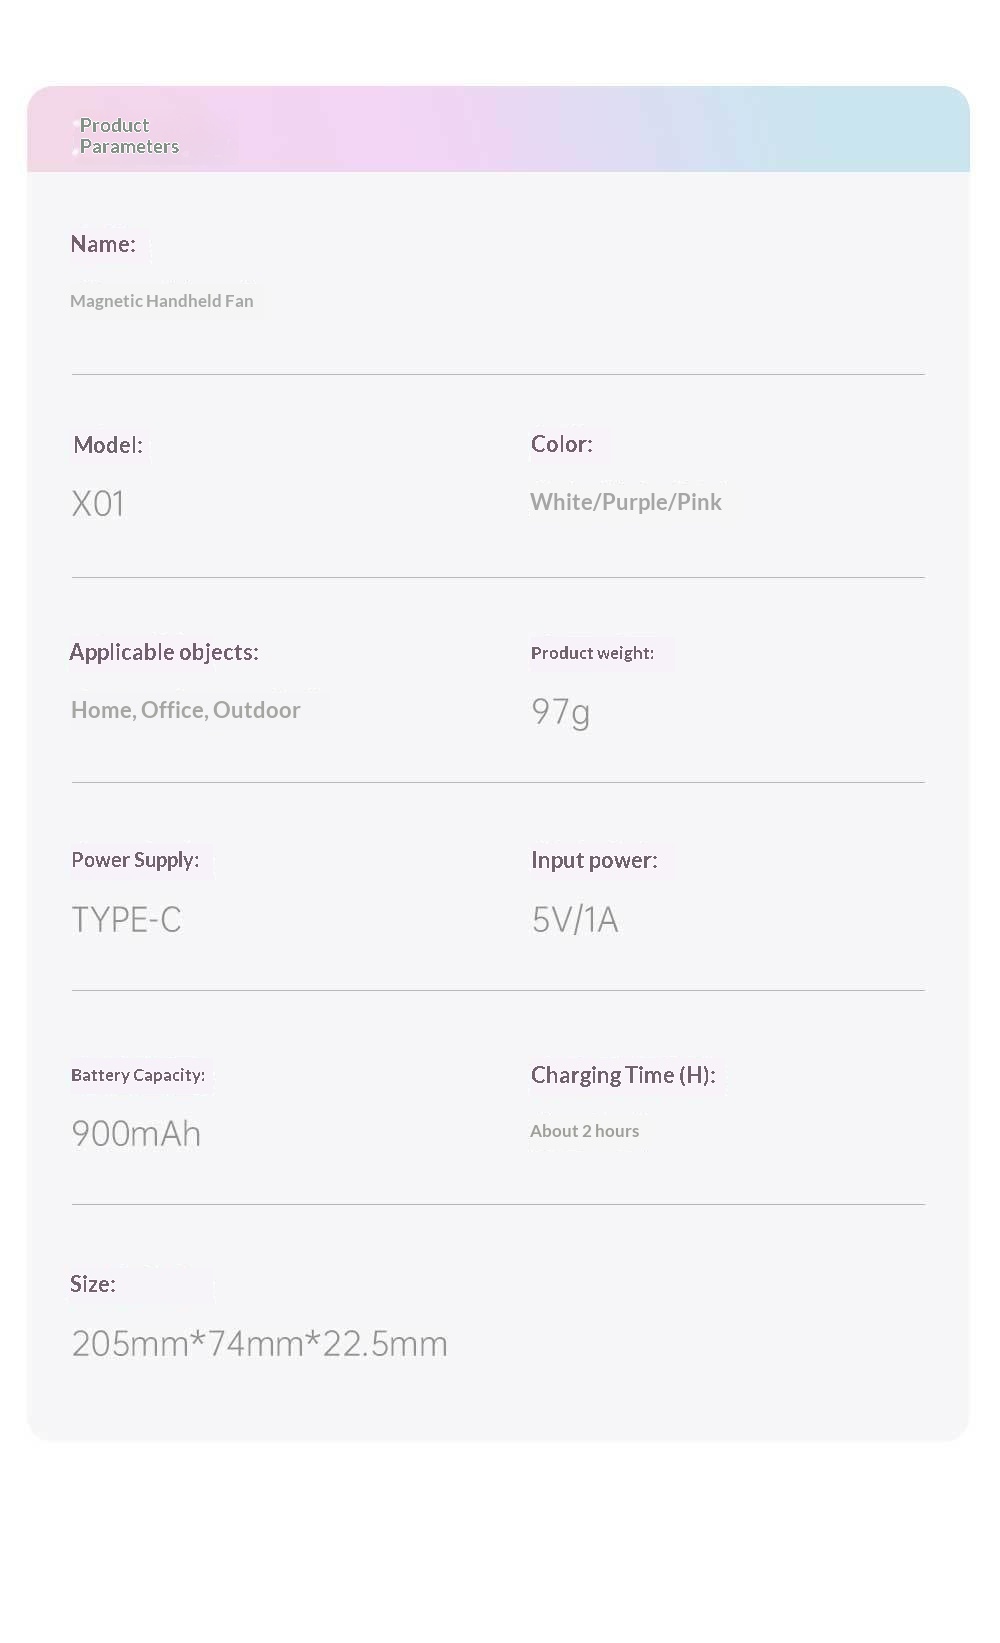
Task: Click the 900mAh value
Action: pyautogui.click(x=136, y=1134)
